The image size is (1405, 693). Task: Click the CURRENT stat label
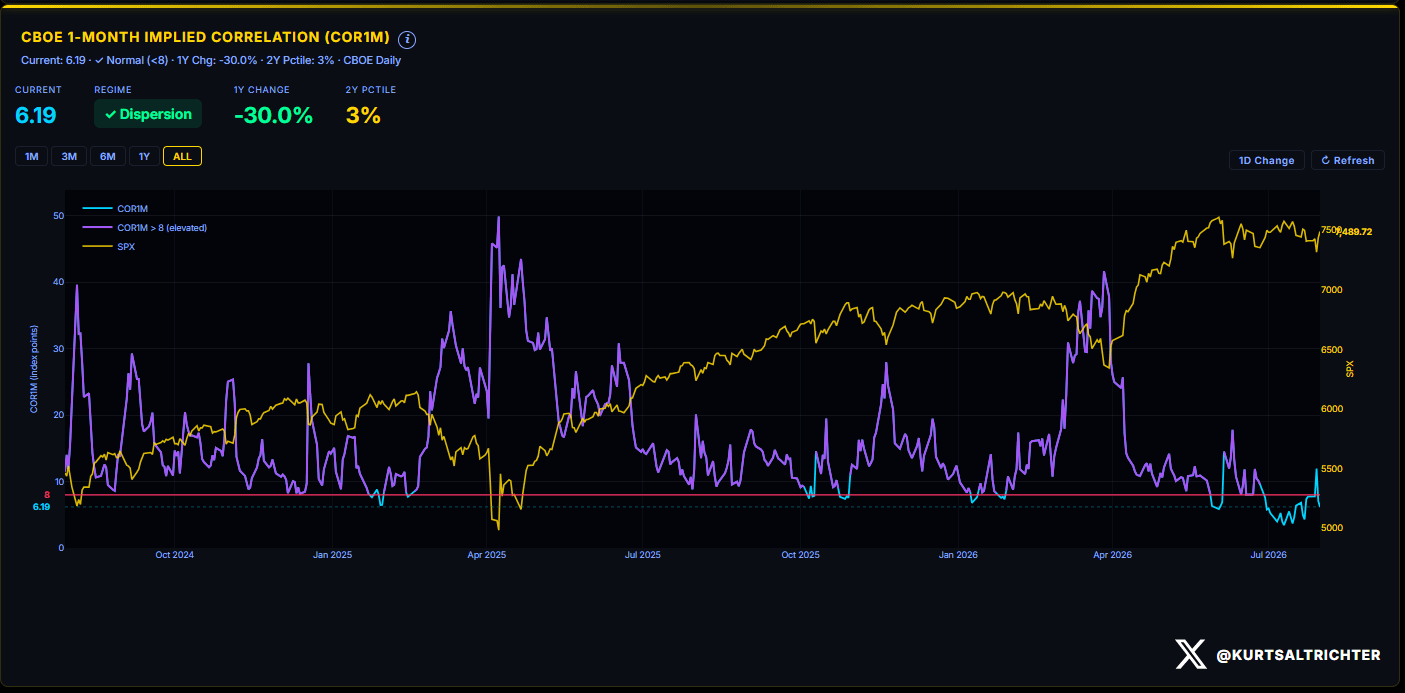38,90
